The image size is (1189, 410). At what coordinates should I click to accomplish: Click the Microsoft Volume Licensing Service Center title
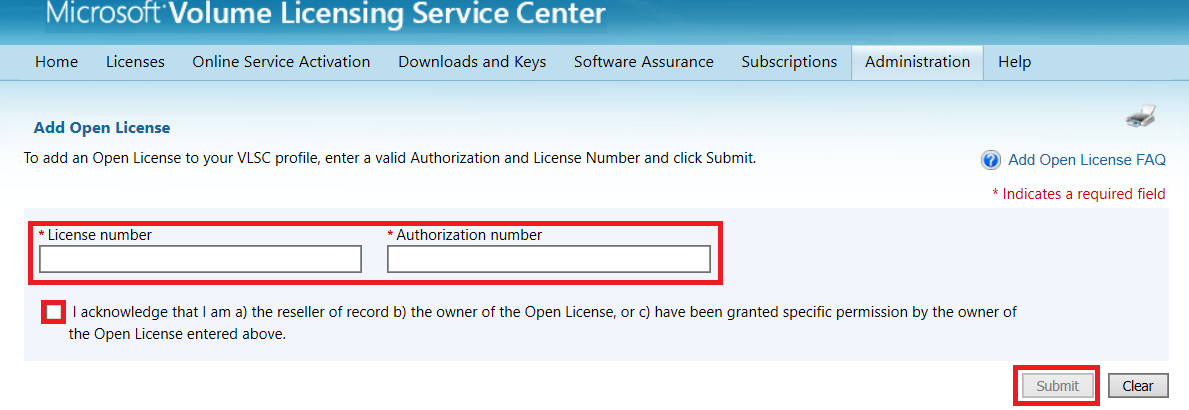325,13
